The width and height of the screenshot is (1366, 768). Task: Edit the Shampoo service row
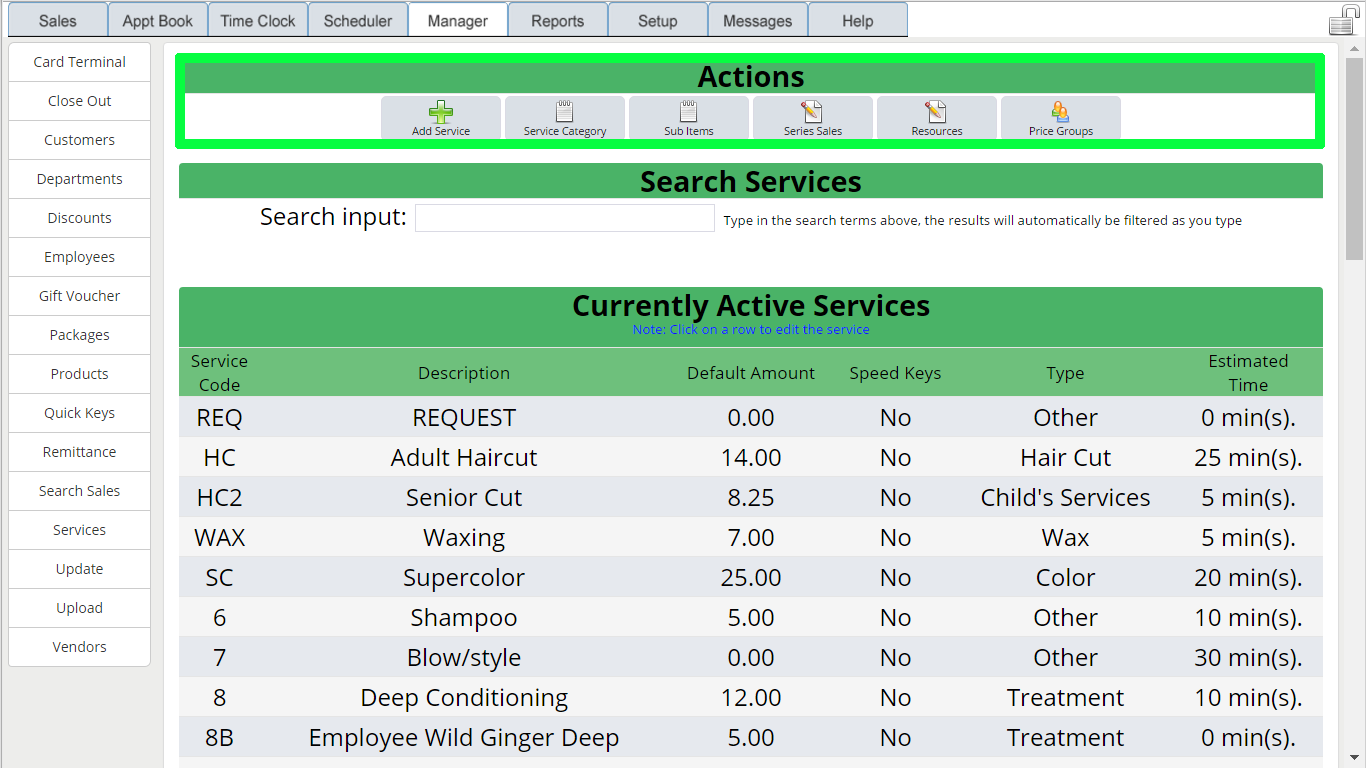coord(751,617)
